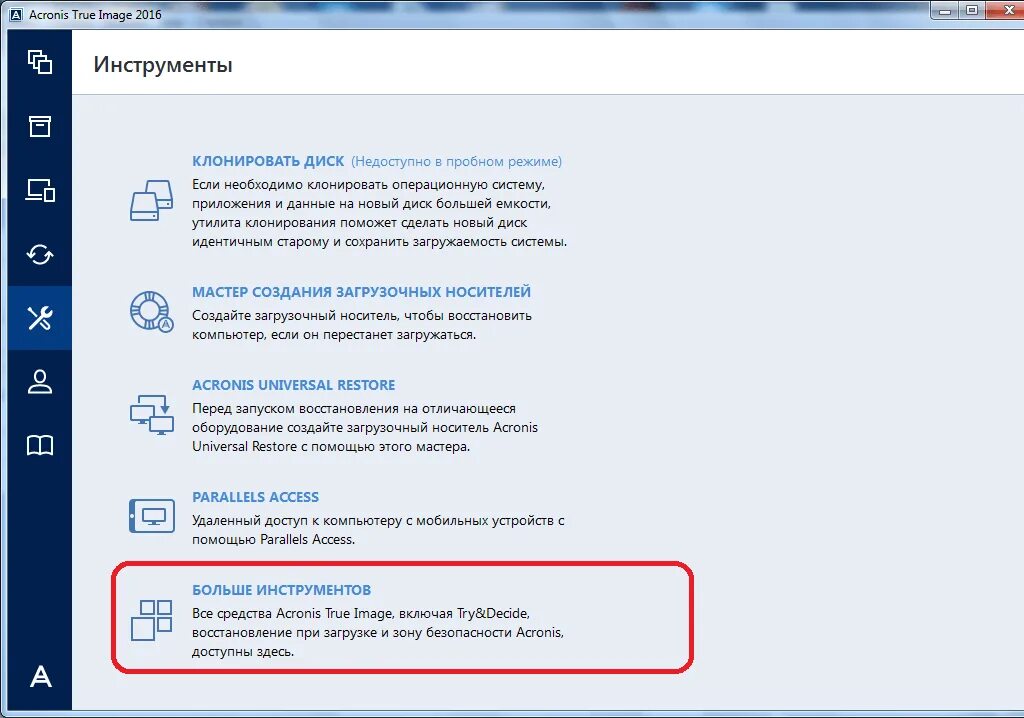Click the disk cloning drives icon
The width and height of the screenshot is (1024, 718).
(151, 200)
